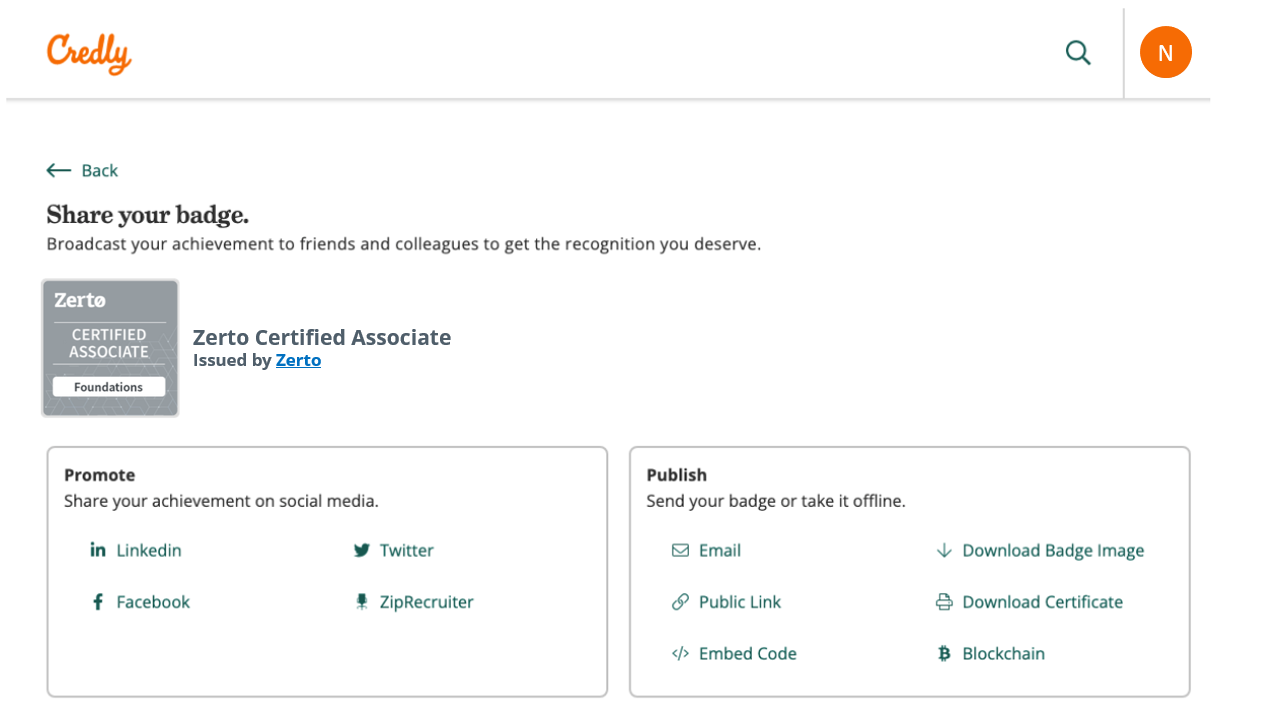
Task: Share the badge via ZipRecruiter
Action: (427, 601)
